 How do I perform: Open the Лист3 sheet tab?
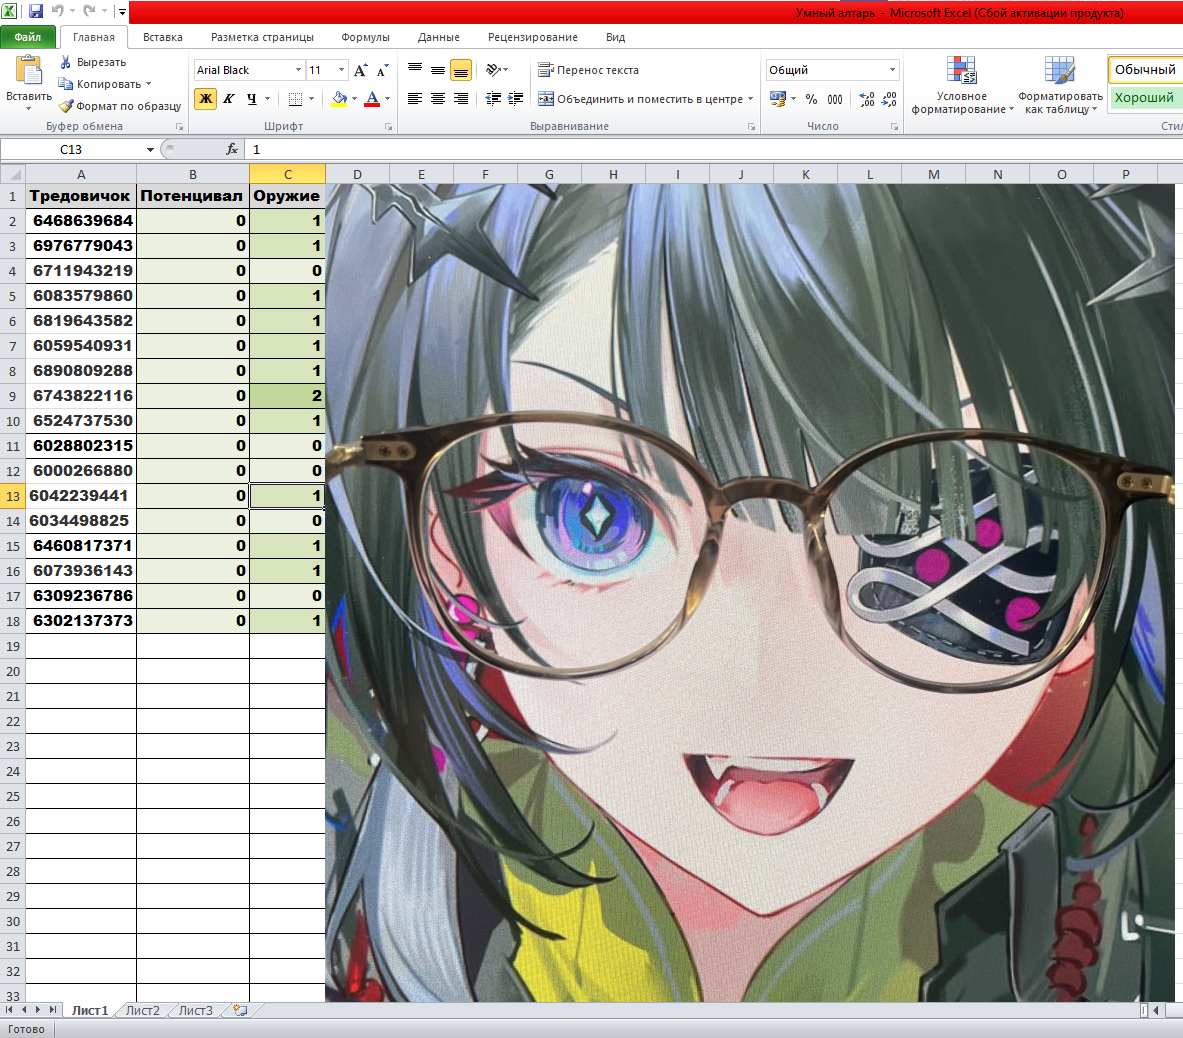[195, 1010]
